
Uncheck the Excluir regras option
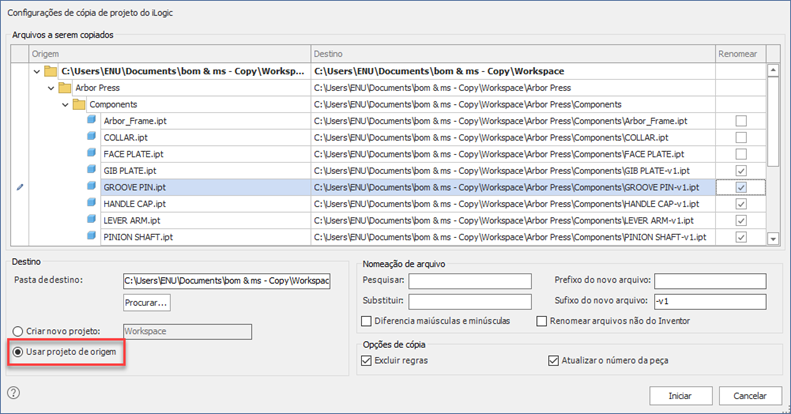[369, 360]
